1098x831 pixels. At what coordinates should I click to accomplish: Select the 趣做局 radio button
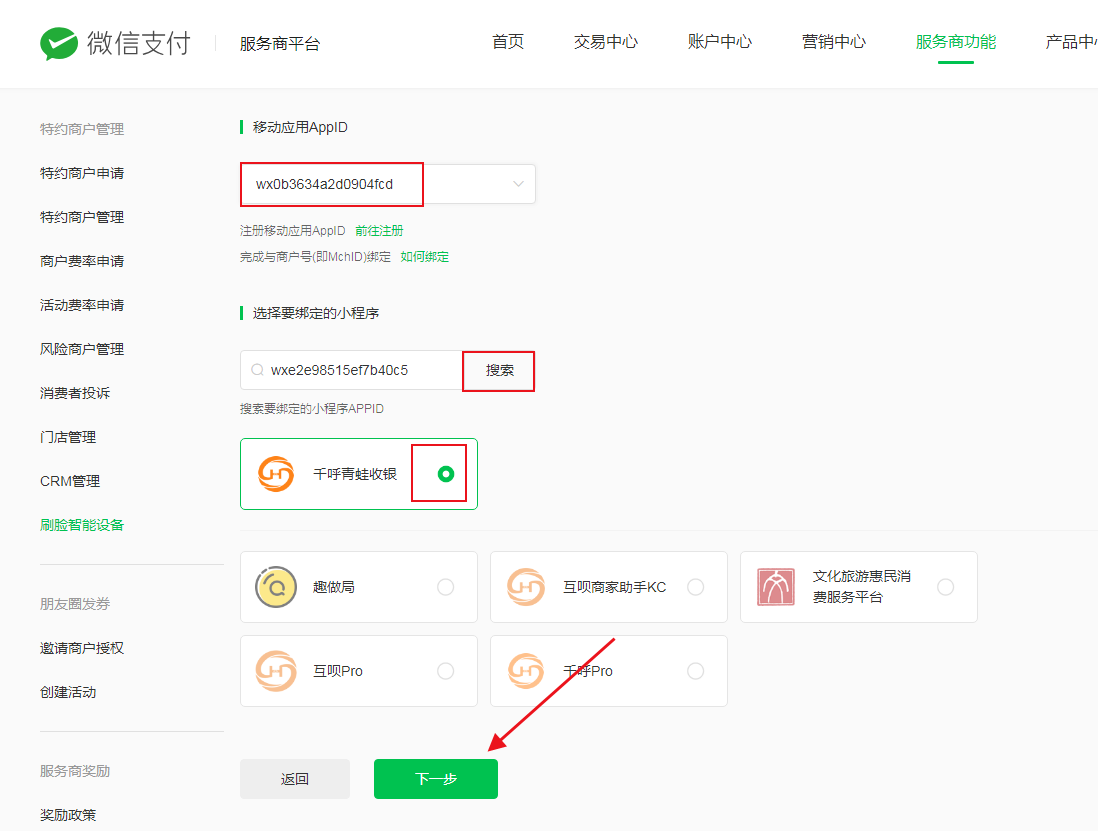(445, 587)
